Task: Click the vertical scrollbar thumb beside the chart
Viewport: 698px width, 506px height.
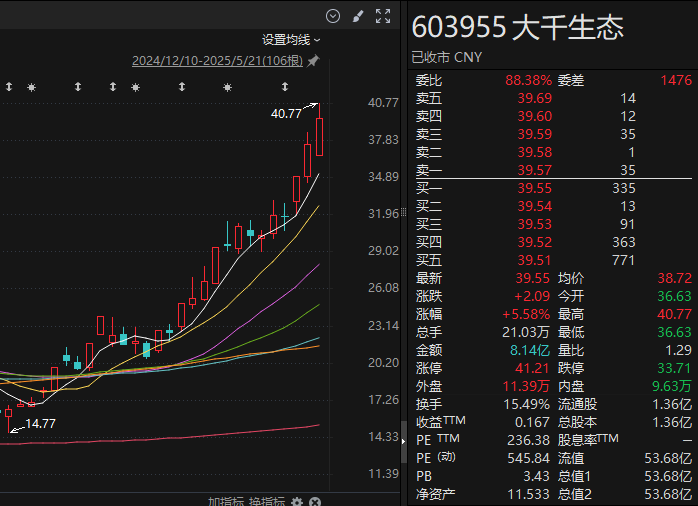Action: click(404, 442)
